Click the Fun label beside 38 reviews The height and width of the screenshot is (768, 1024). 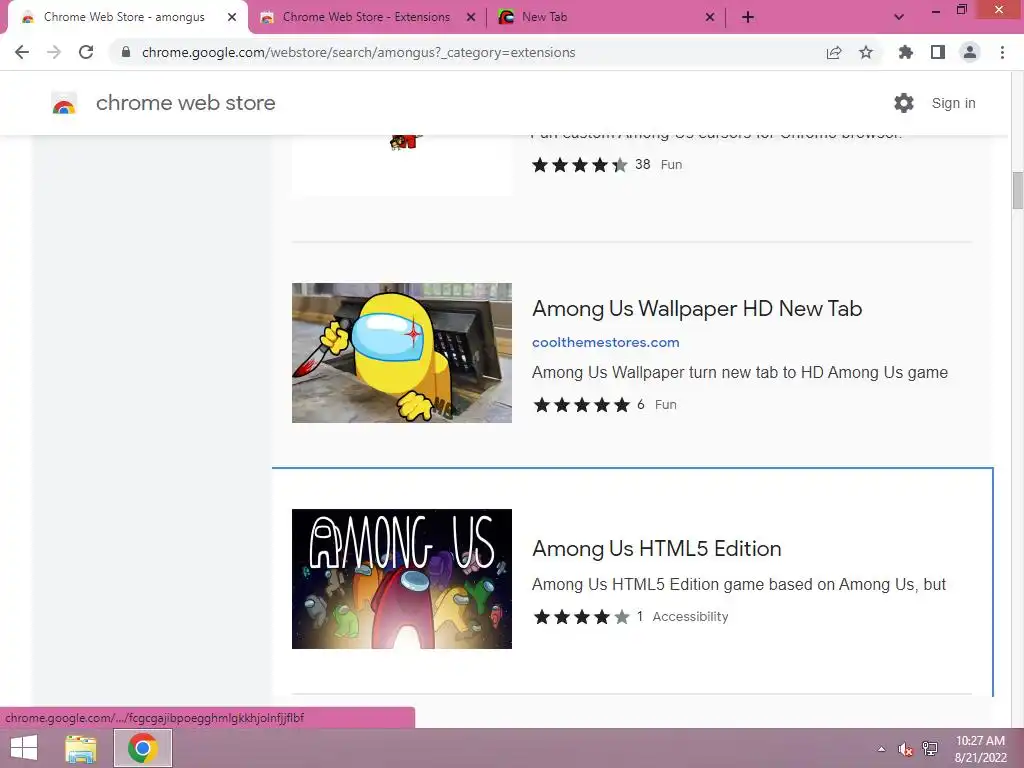coord(671,165)
